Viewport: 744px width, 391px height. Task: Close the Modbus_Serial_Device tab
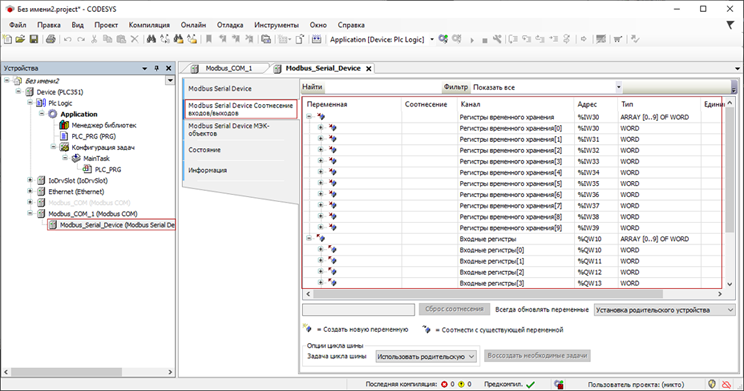[369, 69]
